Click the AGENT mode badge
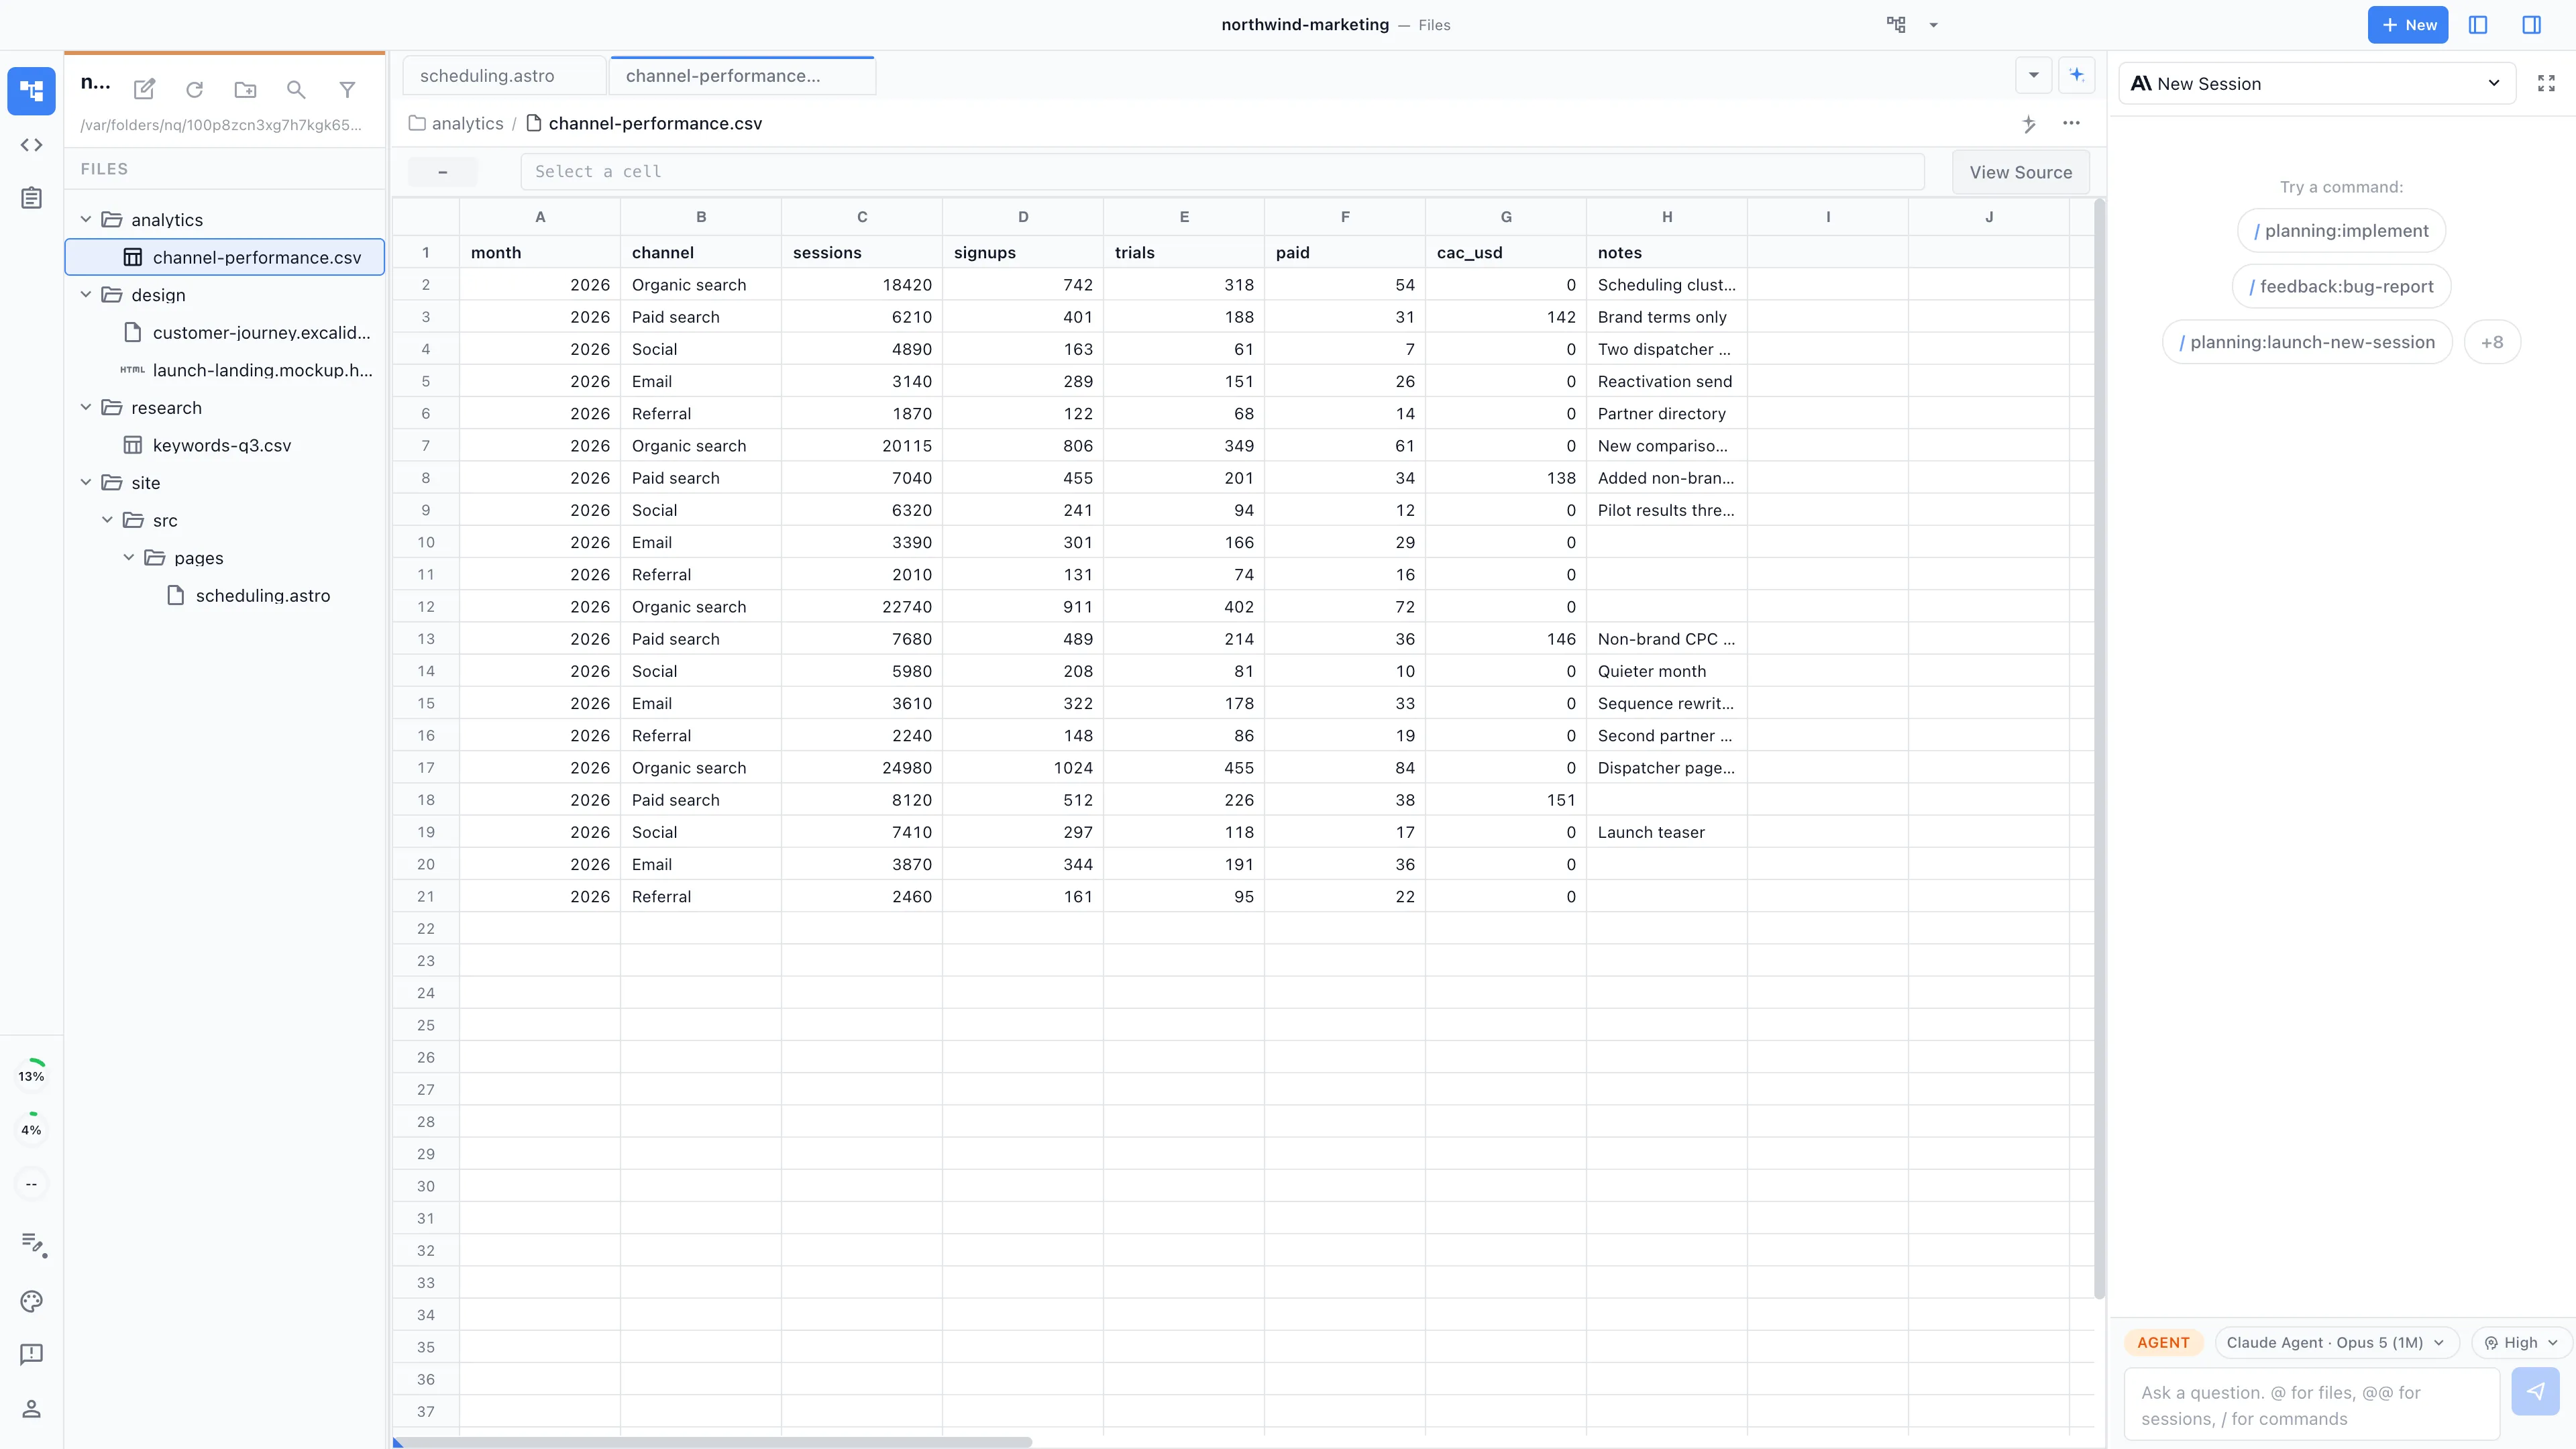 coord(2163,1342)
